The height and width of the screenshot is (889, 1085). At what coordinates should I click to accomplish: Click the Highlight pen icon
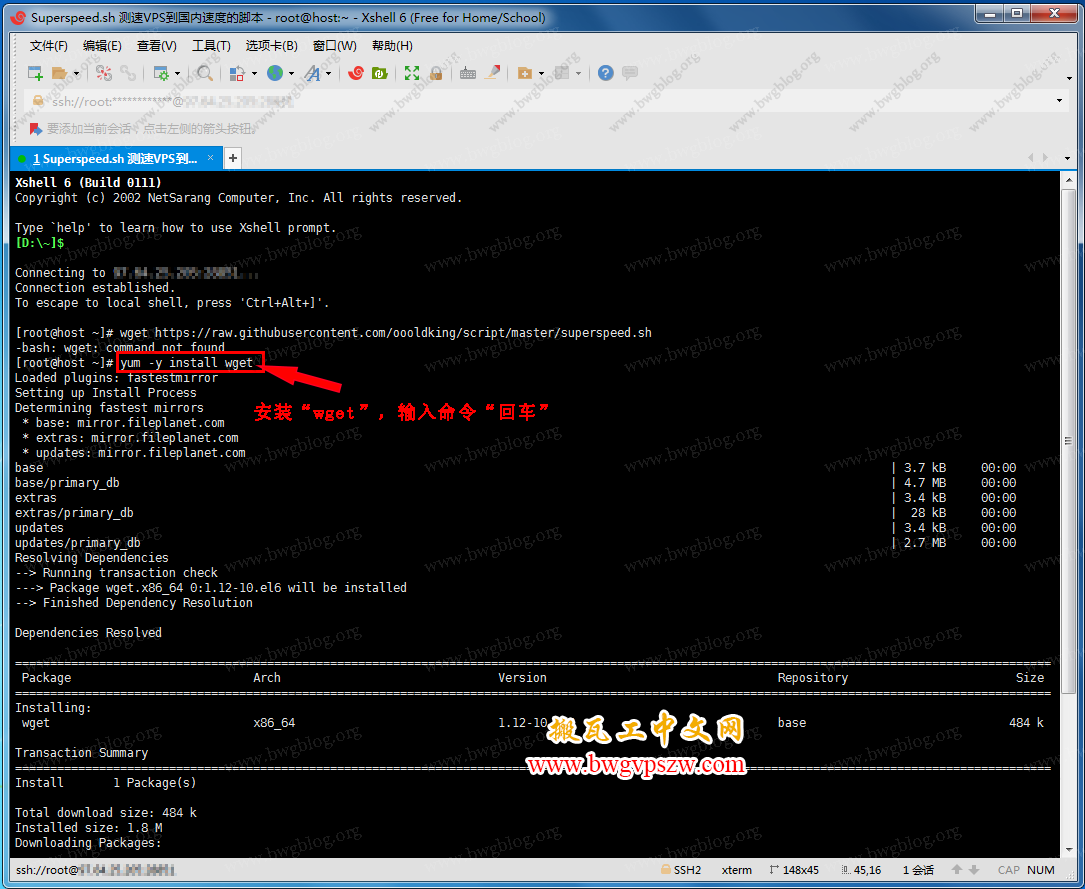point(492,72)
